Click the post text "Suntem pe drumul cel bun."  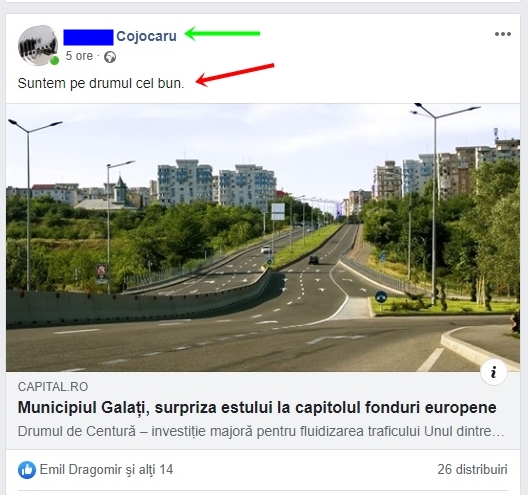point(101,84)
